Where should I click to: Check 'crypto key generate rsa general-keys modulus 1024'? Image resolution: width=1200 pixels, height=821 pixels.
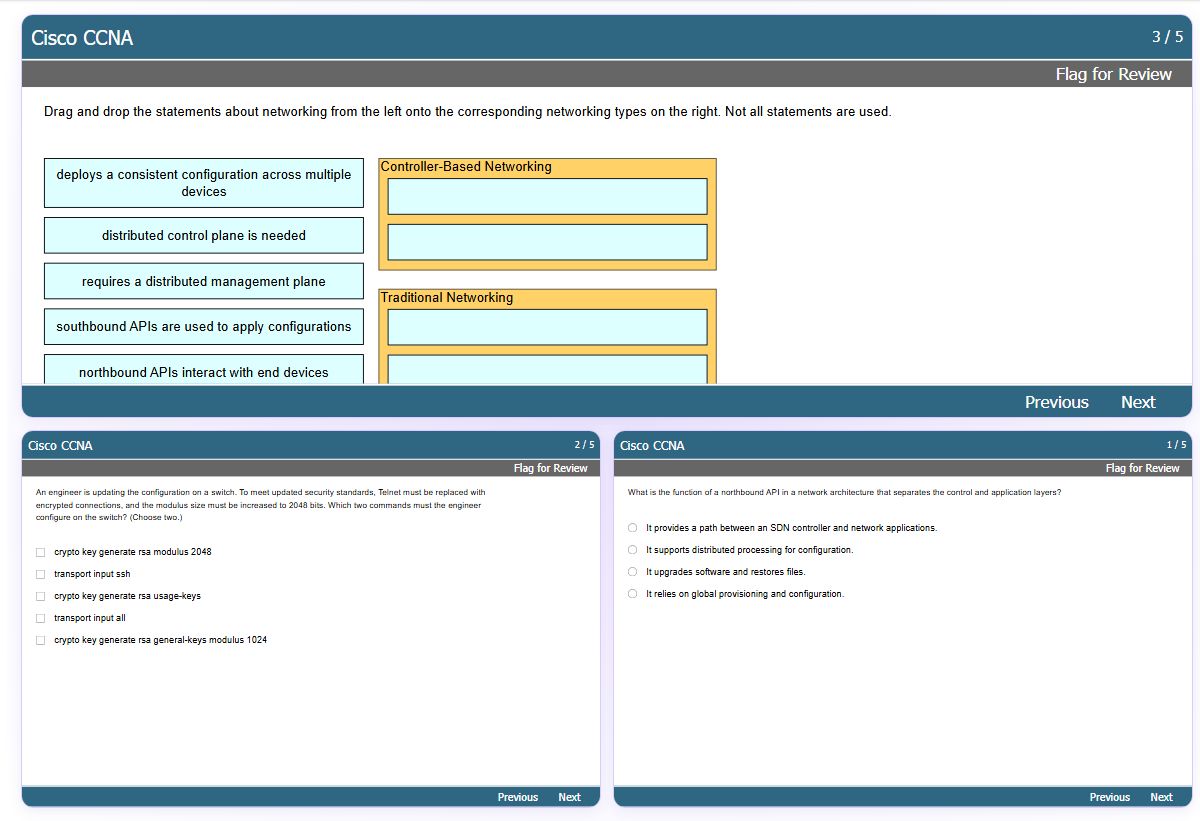coord(40,640)
